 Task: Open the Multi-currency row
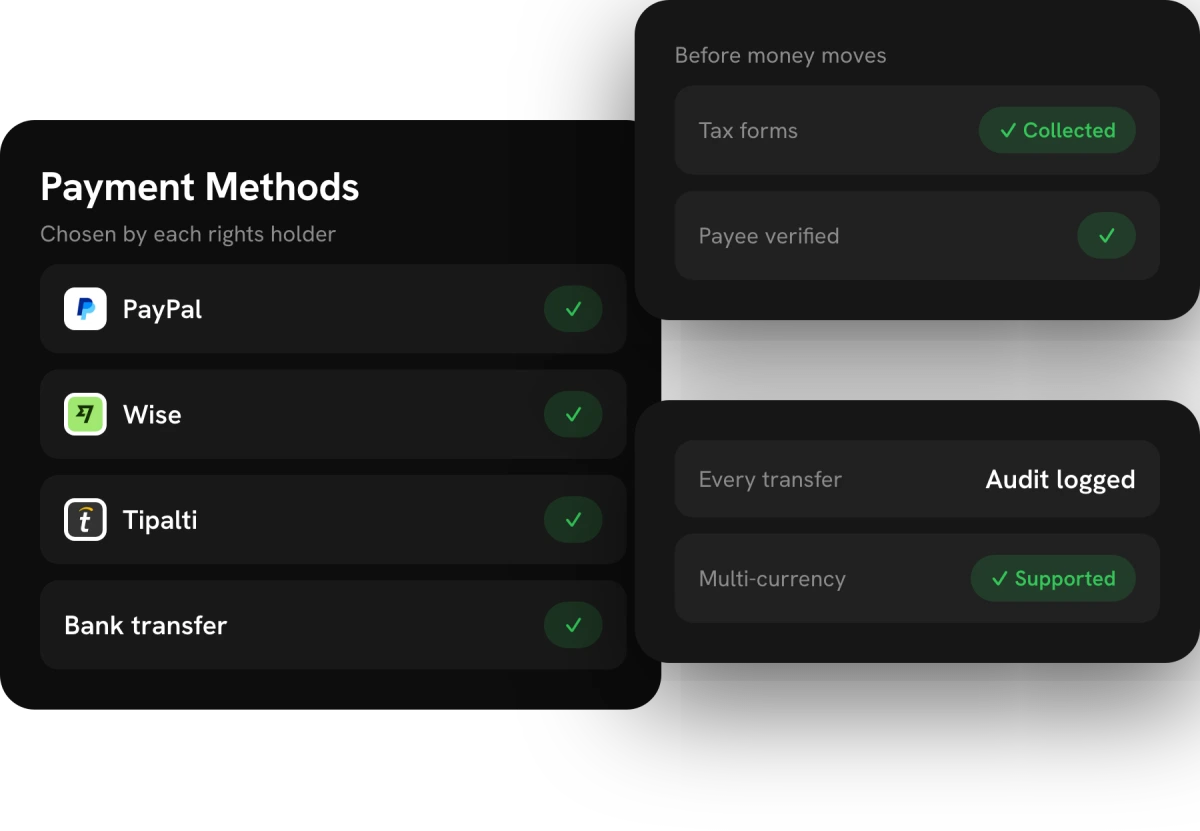coord(917,578)
